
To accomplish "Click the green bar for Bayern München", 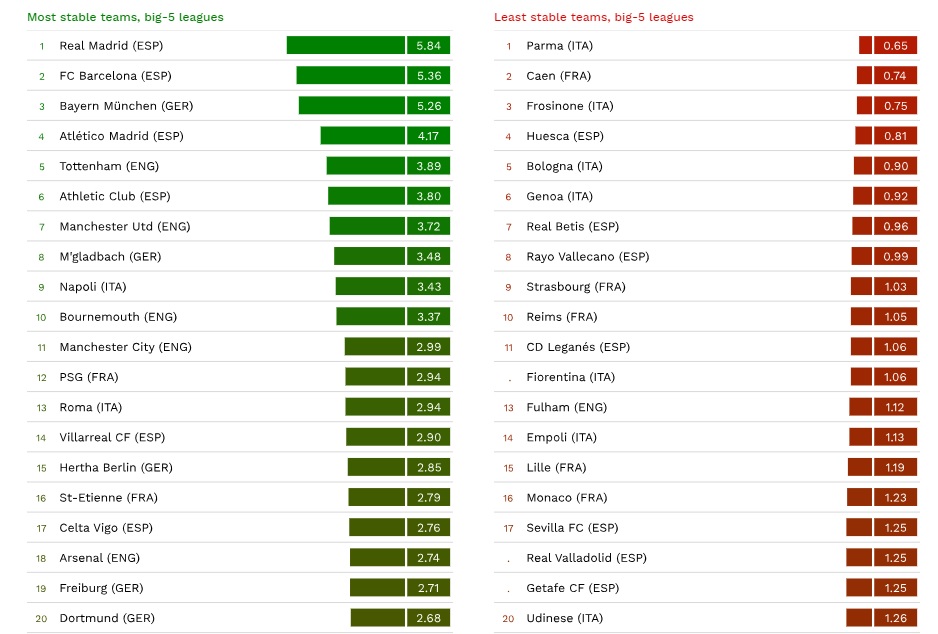I will coord(352,106).
